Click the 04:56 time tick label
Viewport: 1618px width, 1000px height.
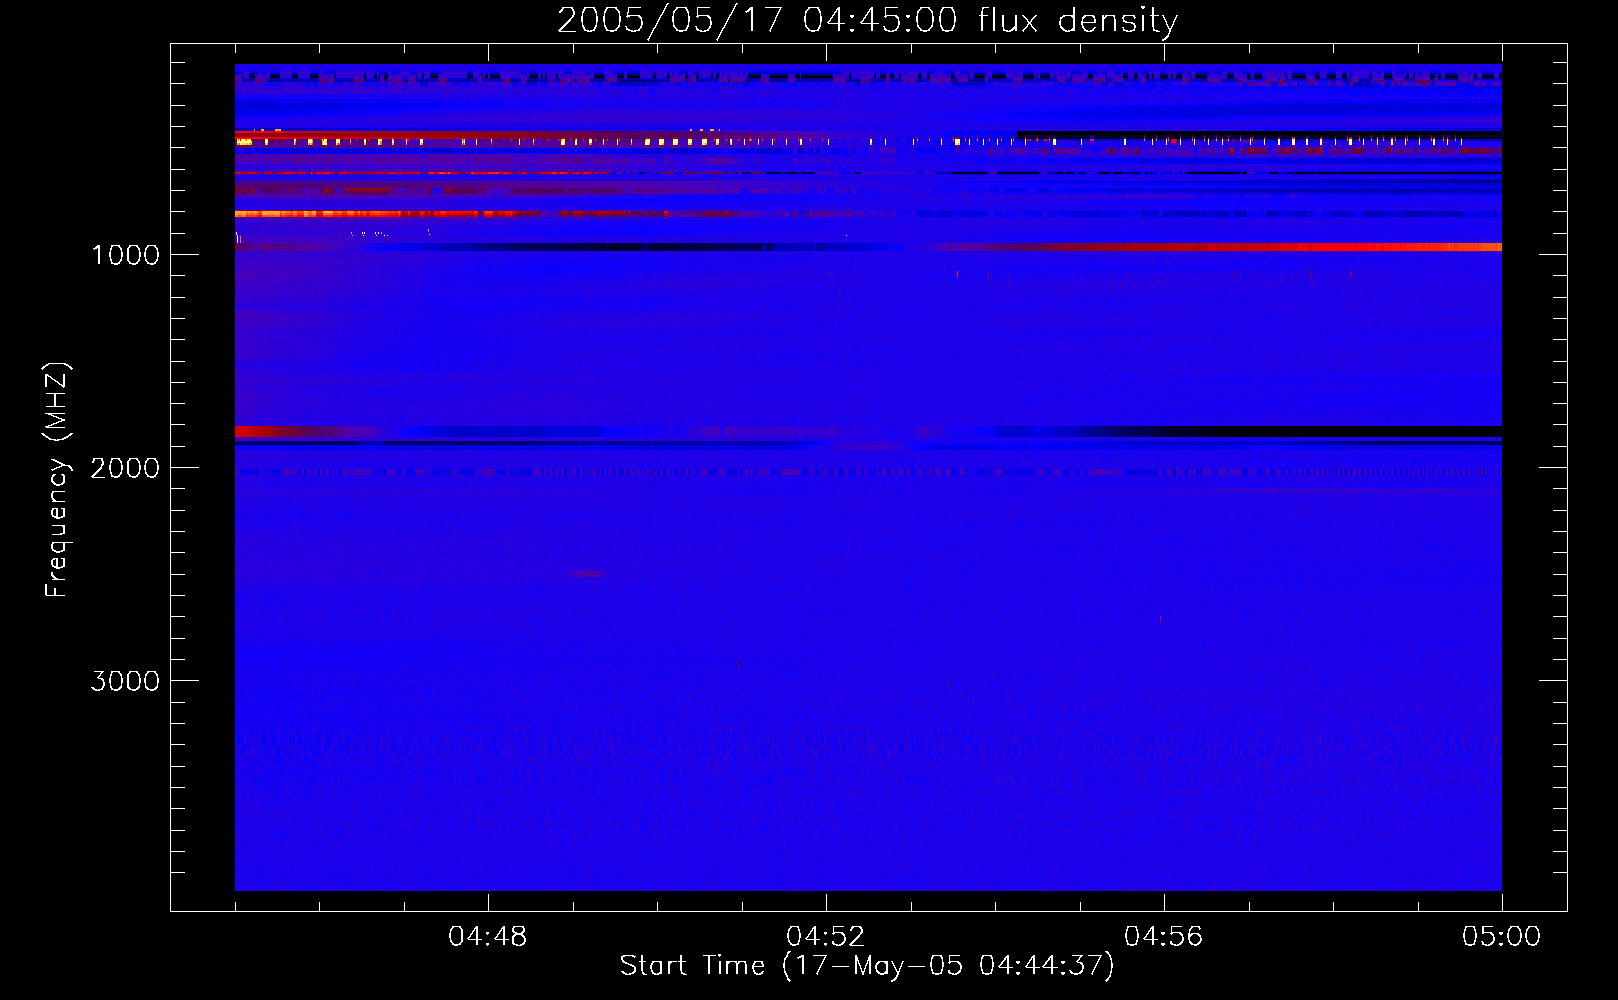(x=1163, y=937)
